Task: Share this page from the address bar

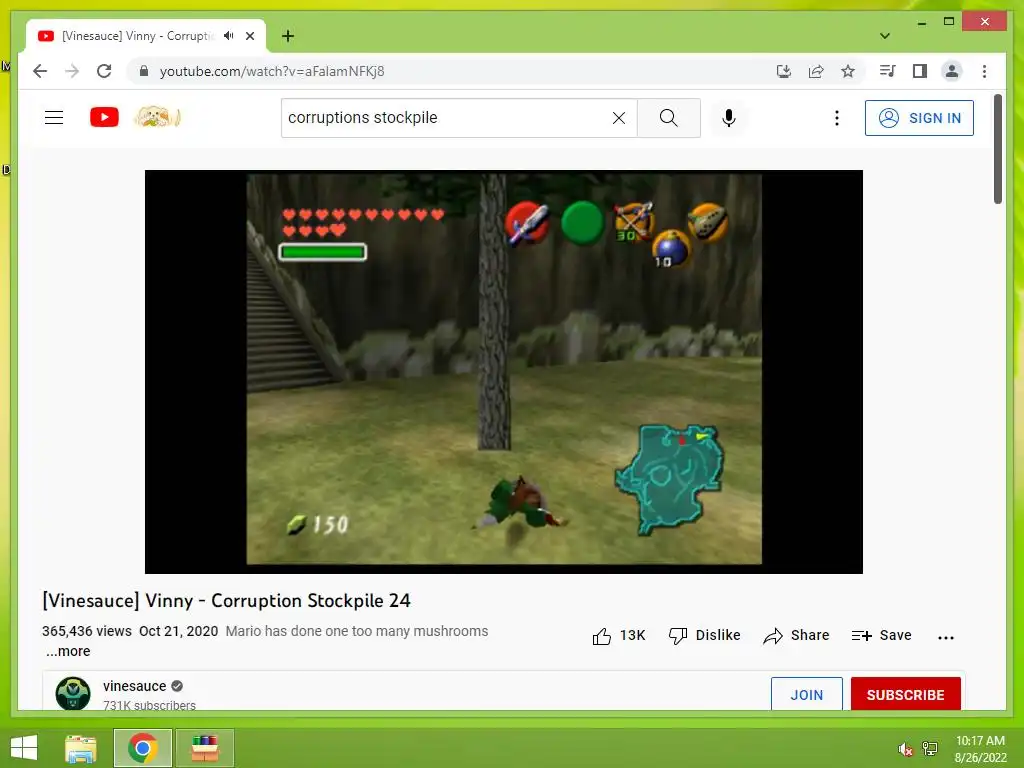Action: pyautogui.click(x=816, y=71)
